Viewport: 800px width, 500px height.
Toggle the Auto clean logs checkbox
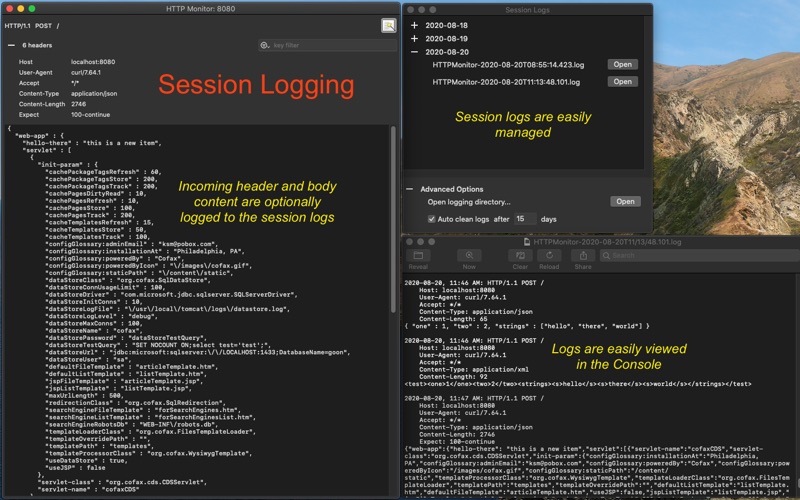coord(432,218)
